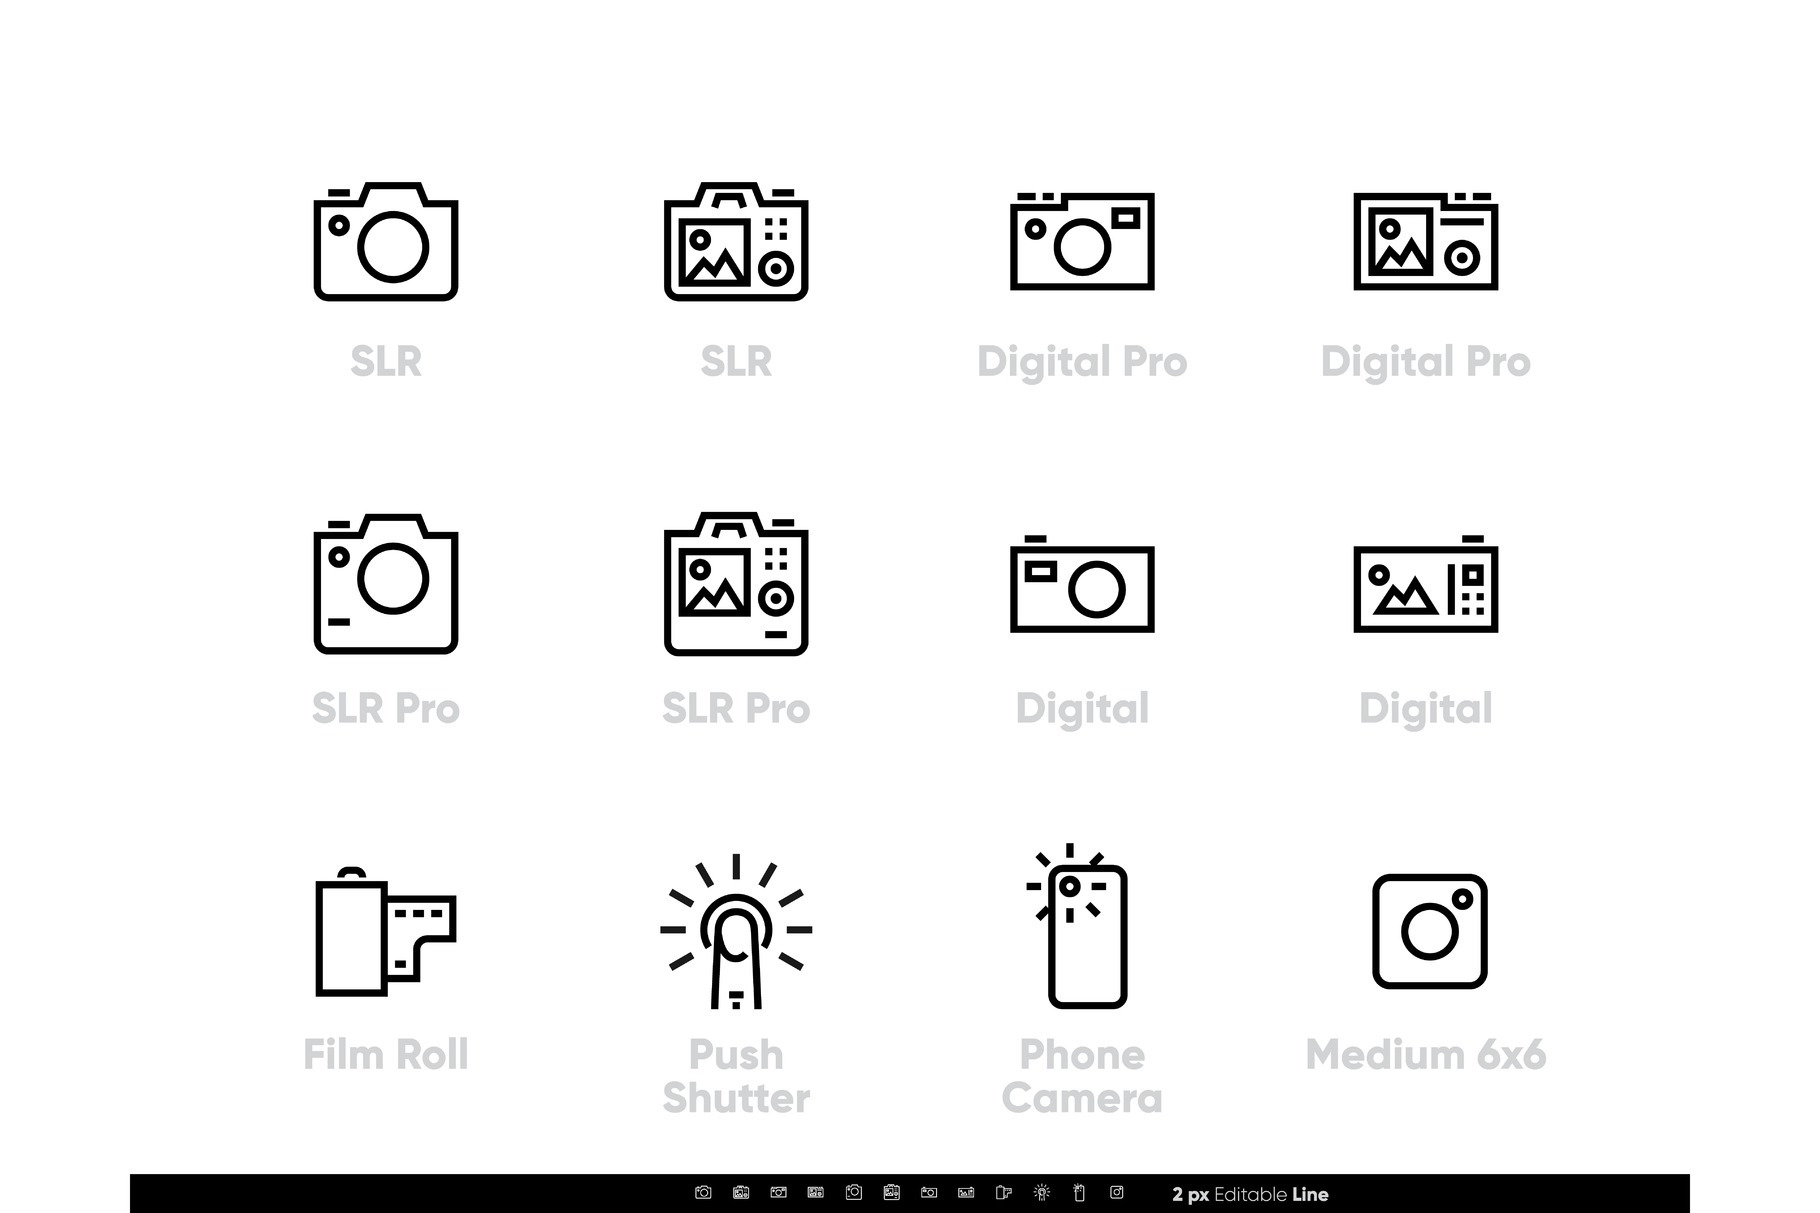Select the large SLR Pro front-view camera icon
This screenshot has height=1213, width=1820.
click(x=386, y=584)
